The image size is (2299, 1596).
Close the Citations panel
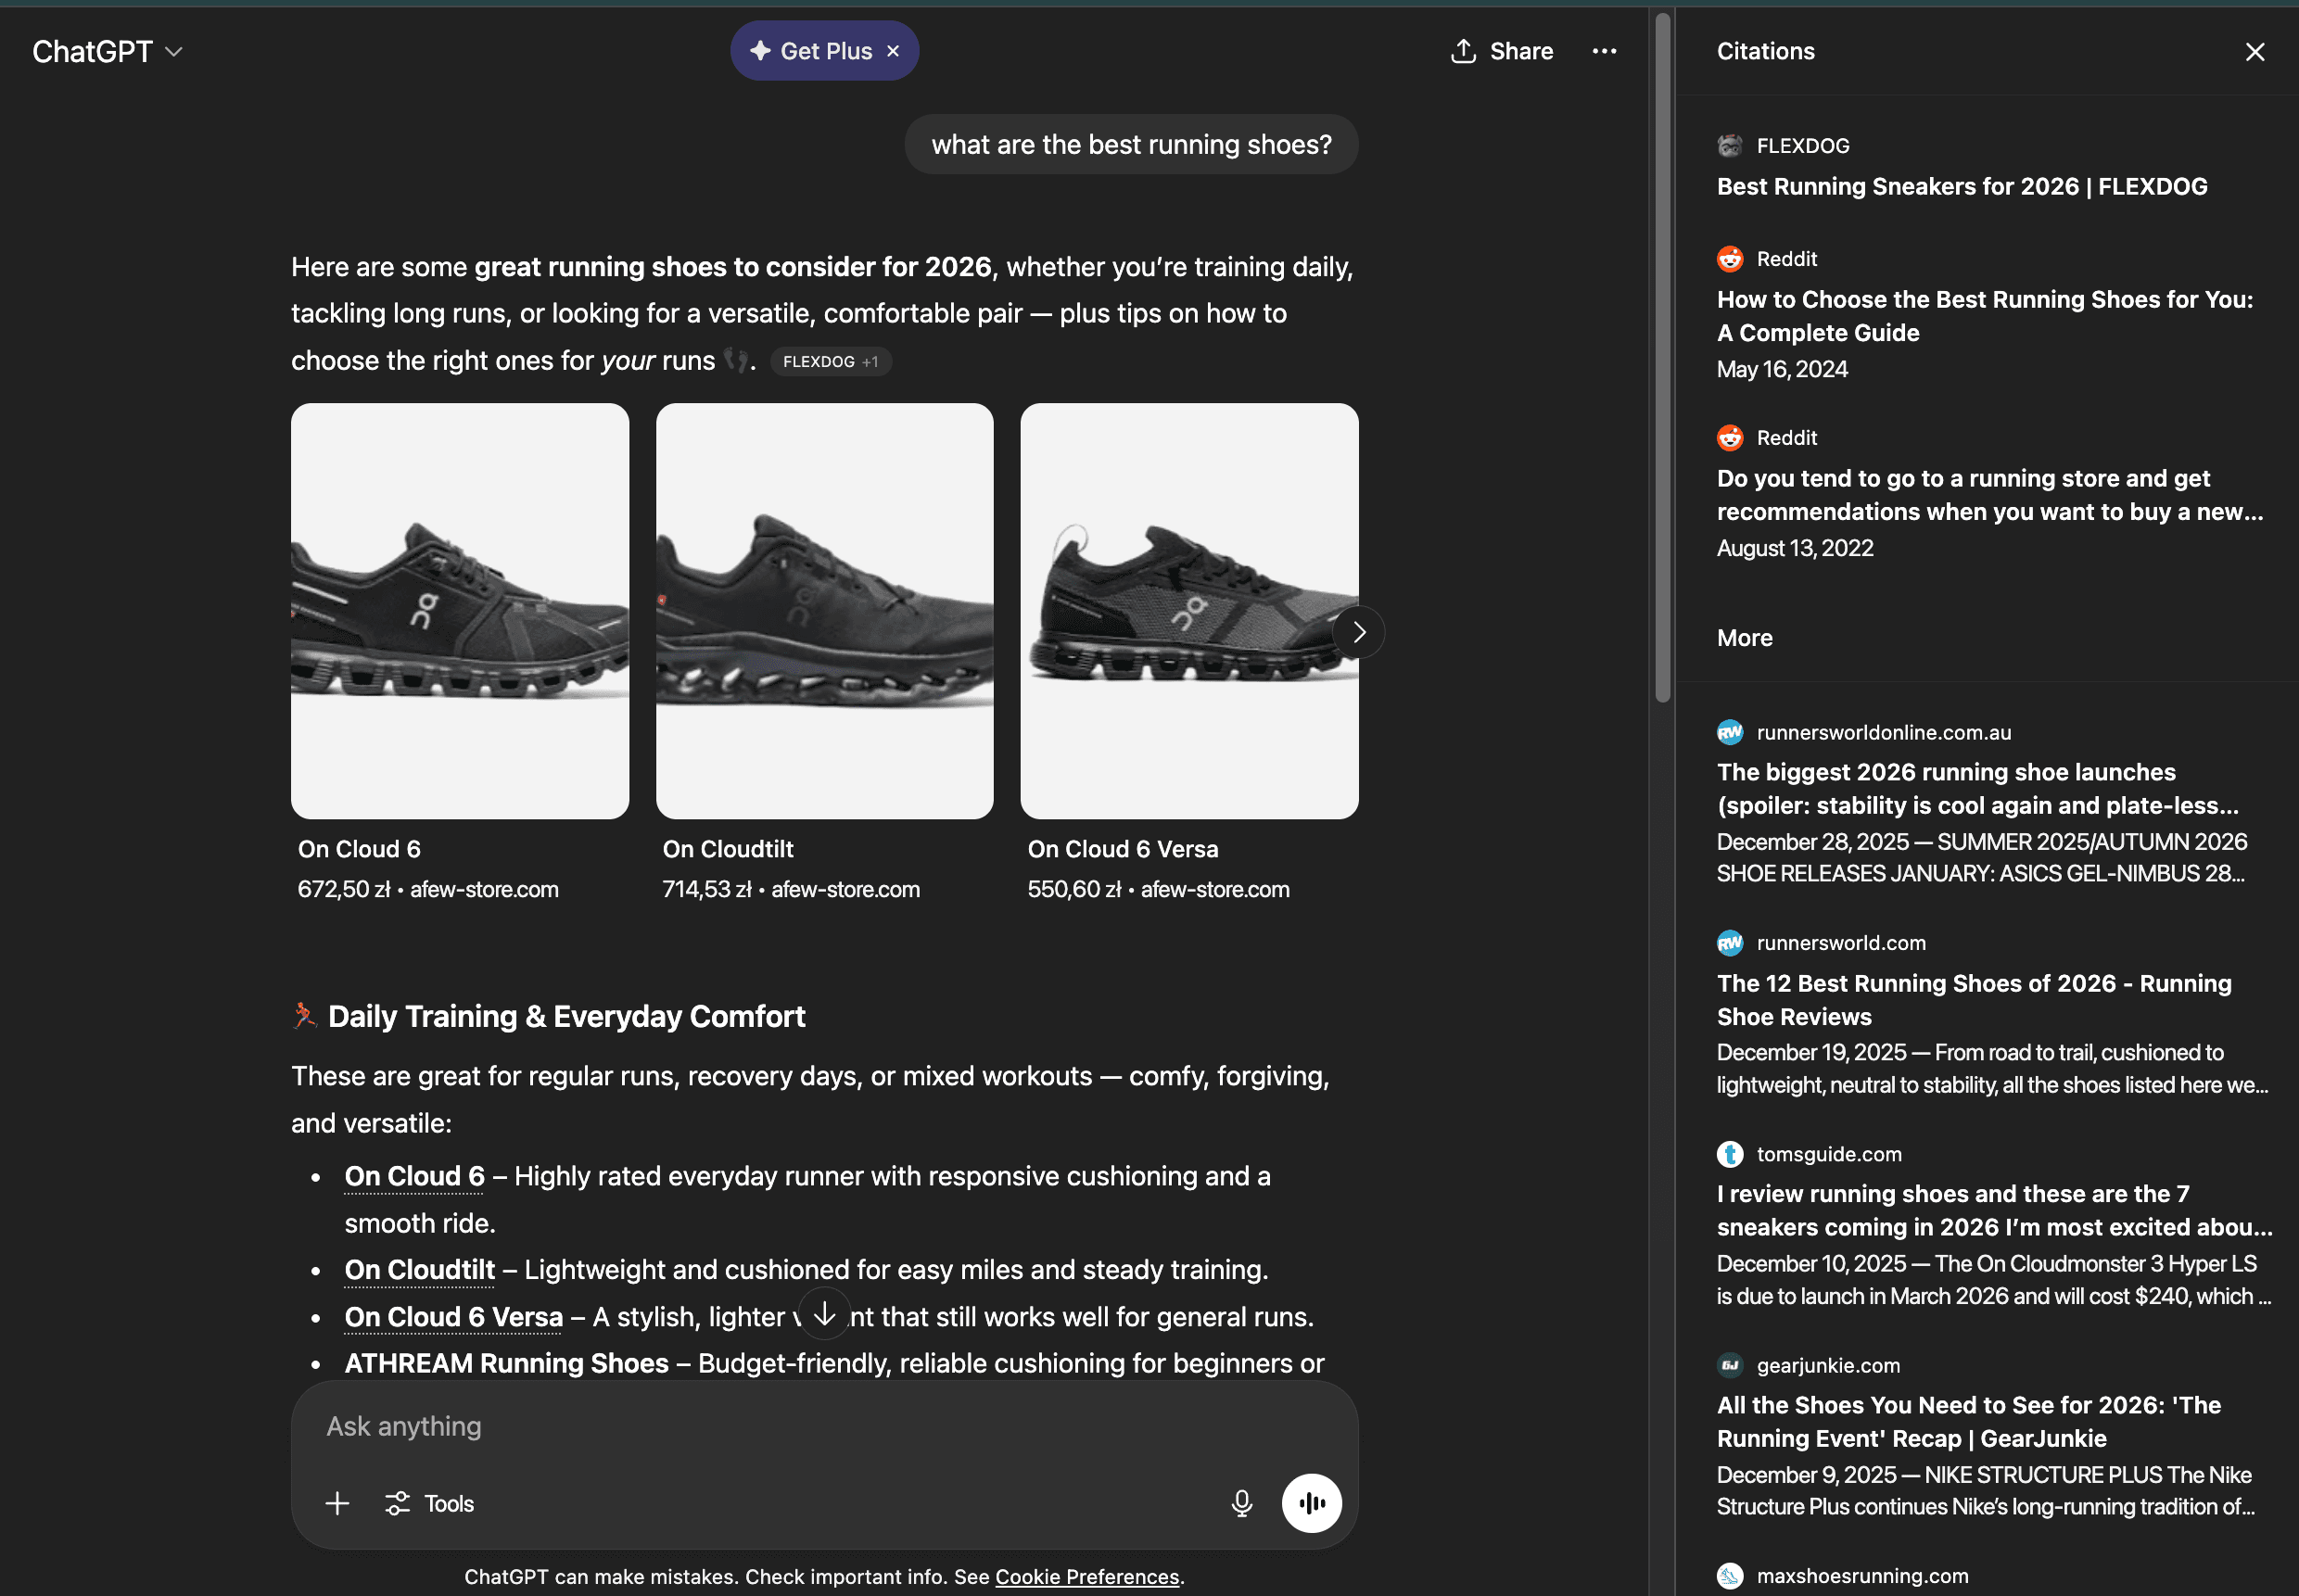pos(2254,51)
